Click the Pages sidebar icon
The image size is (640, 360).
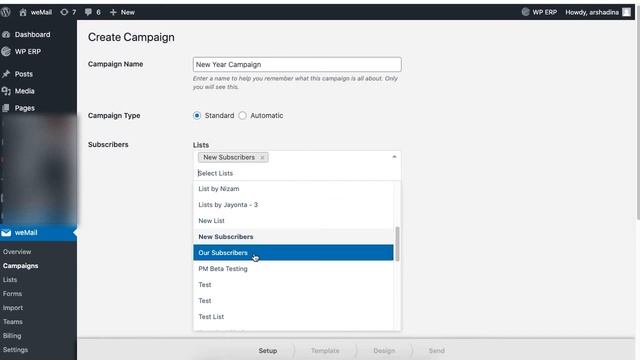[6, 108]
